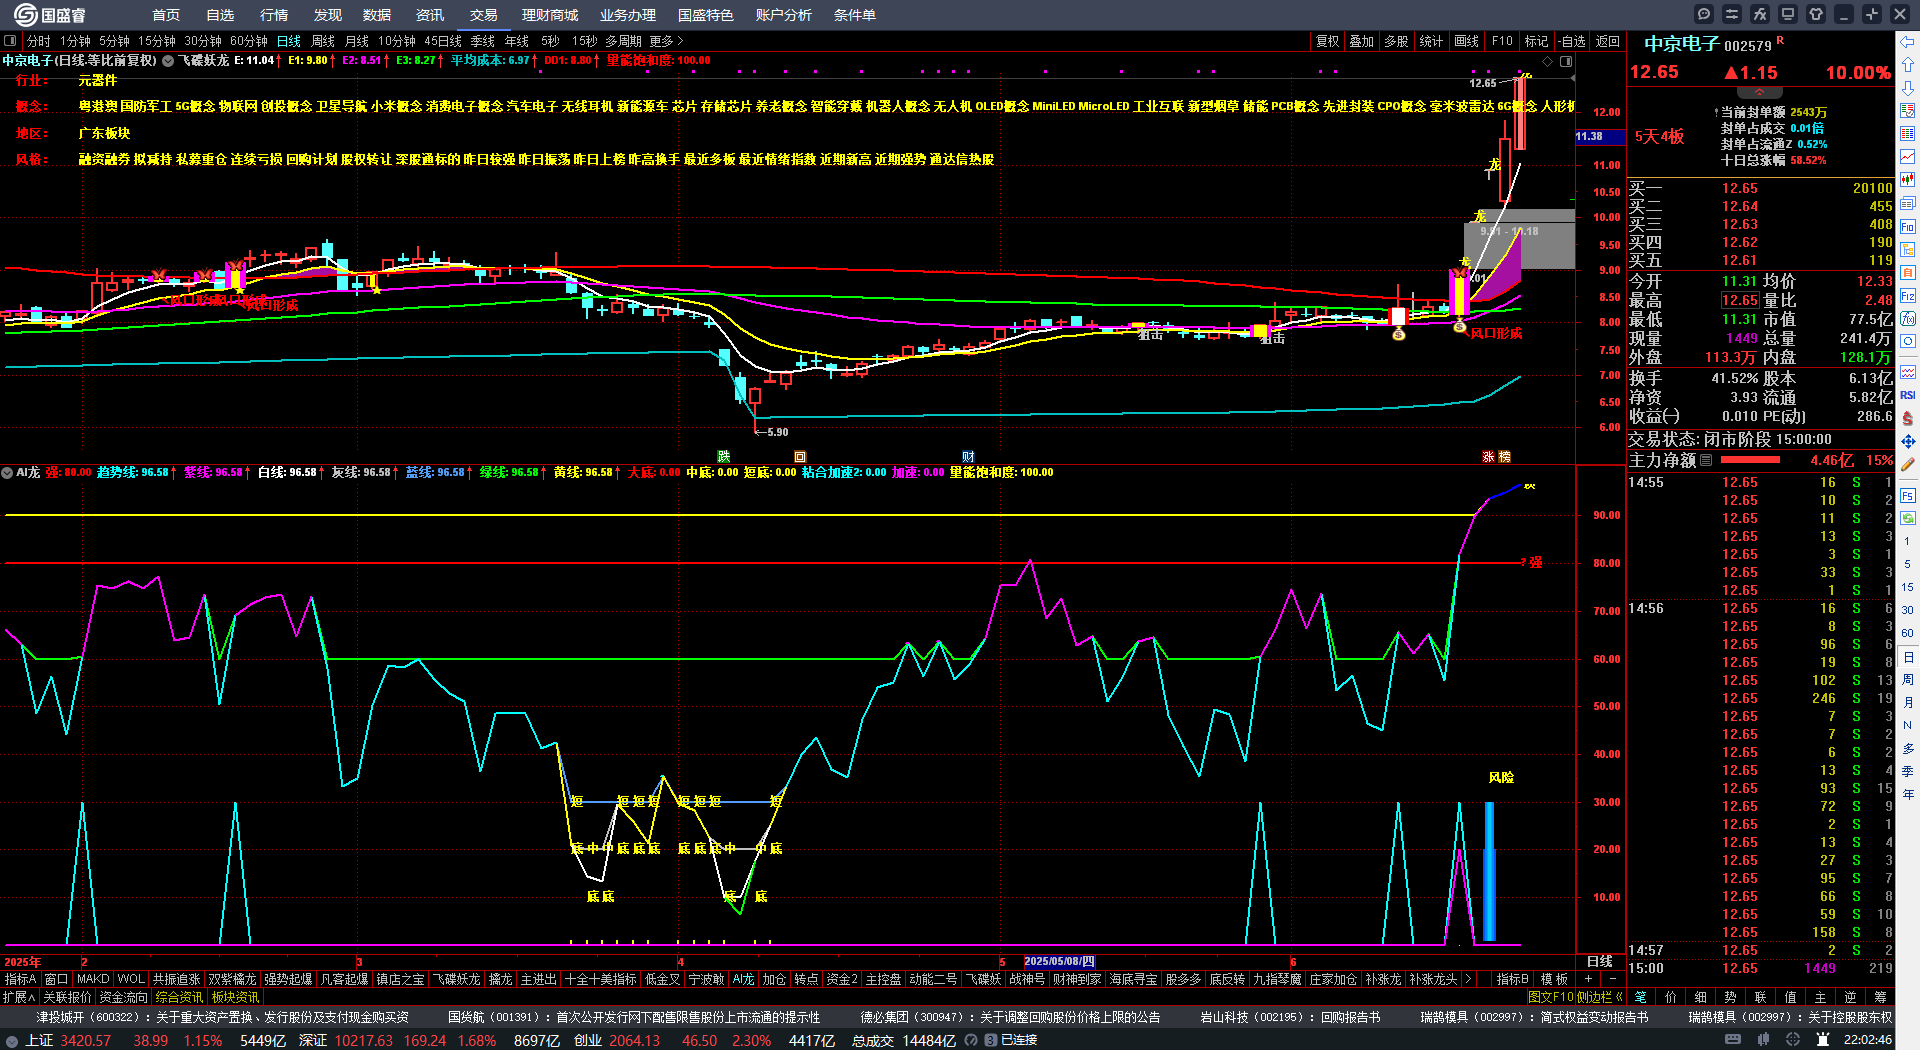Open the formula fx icon in title bar

[1760, 14]
